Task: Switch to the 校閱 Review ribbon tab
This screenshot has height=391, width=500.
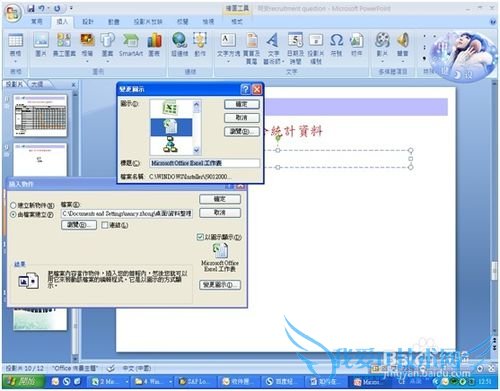Action: tap(182, 22)
